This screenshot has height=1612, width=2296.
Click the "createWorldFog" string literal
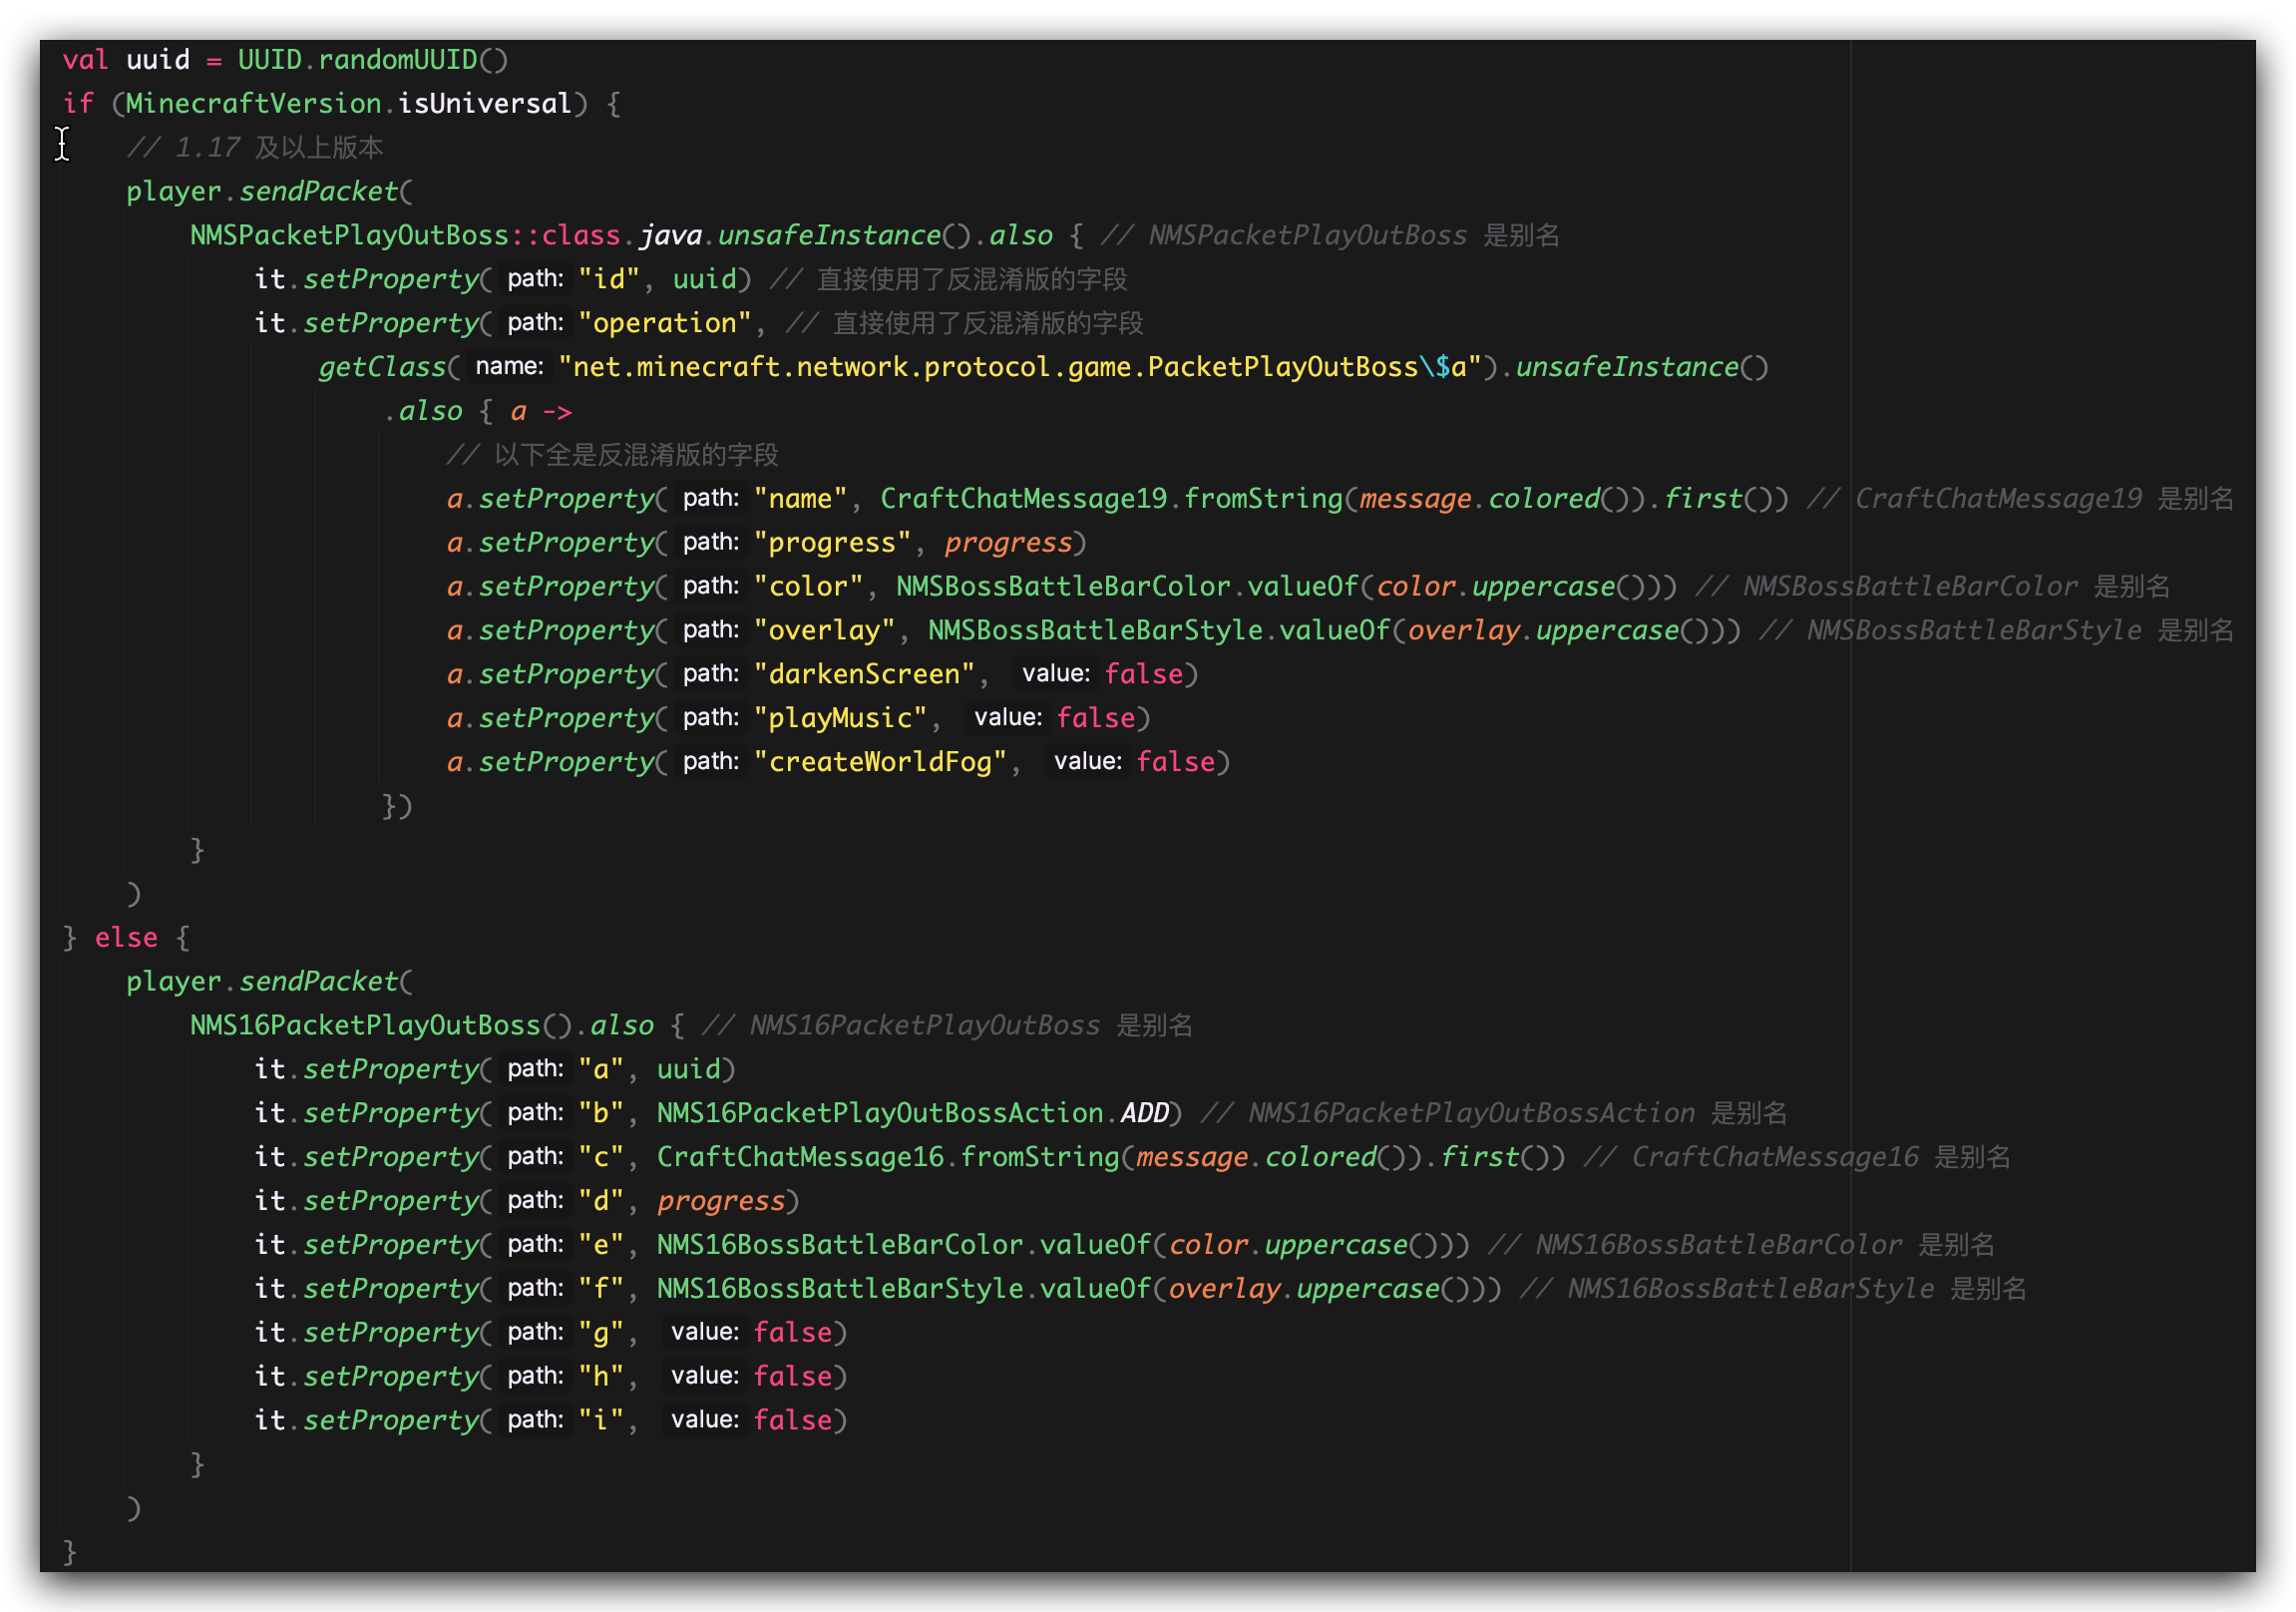[880, 762]
